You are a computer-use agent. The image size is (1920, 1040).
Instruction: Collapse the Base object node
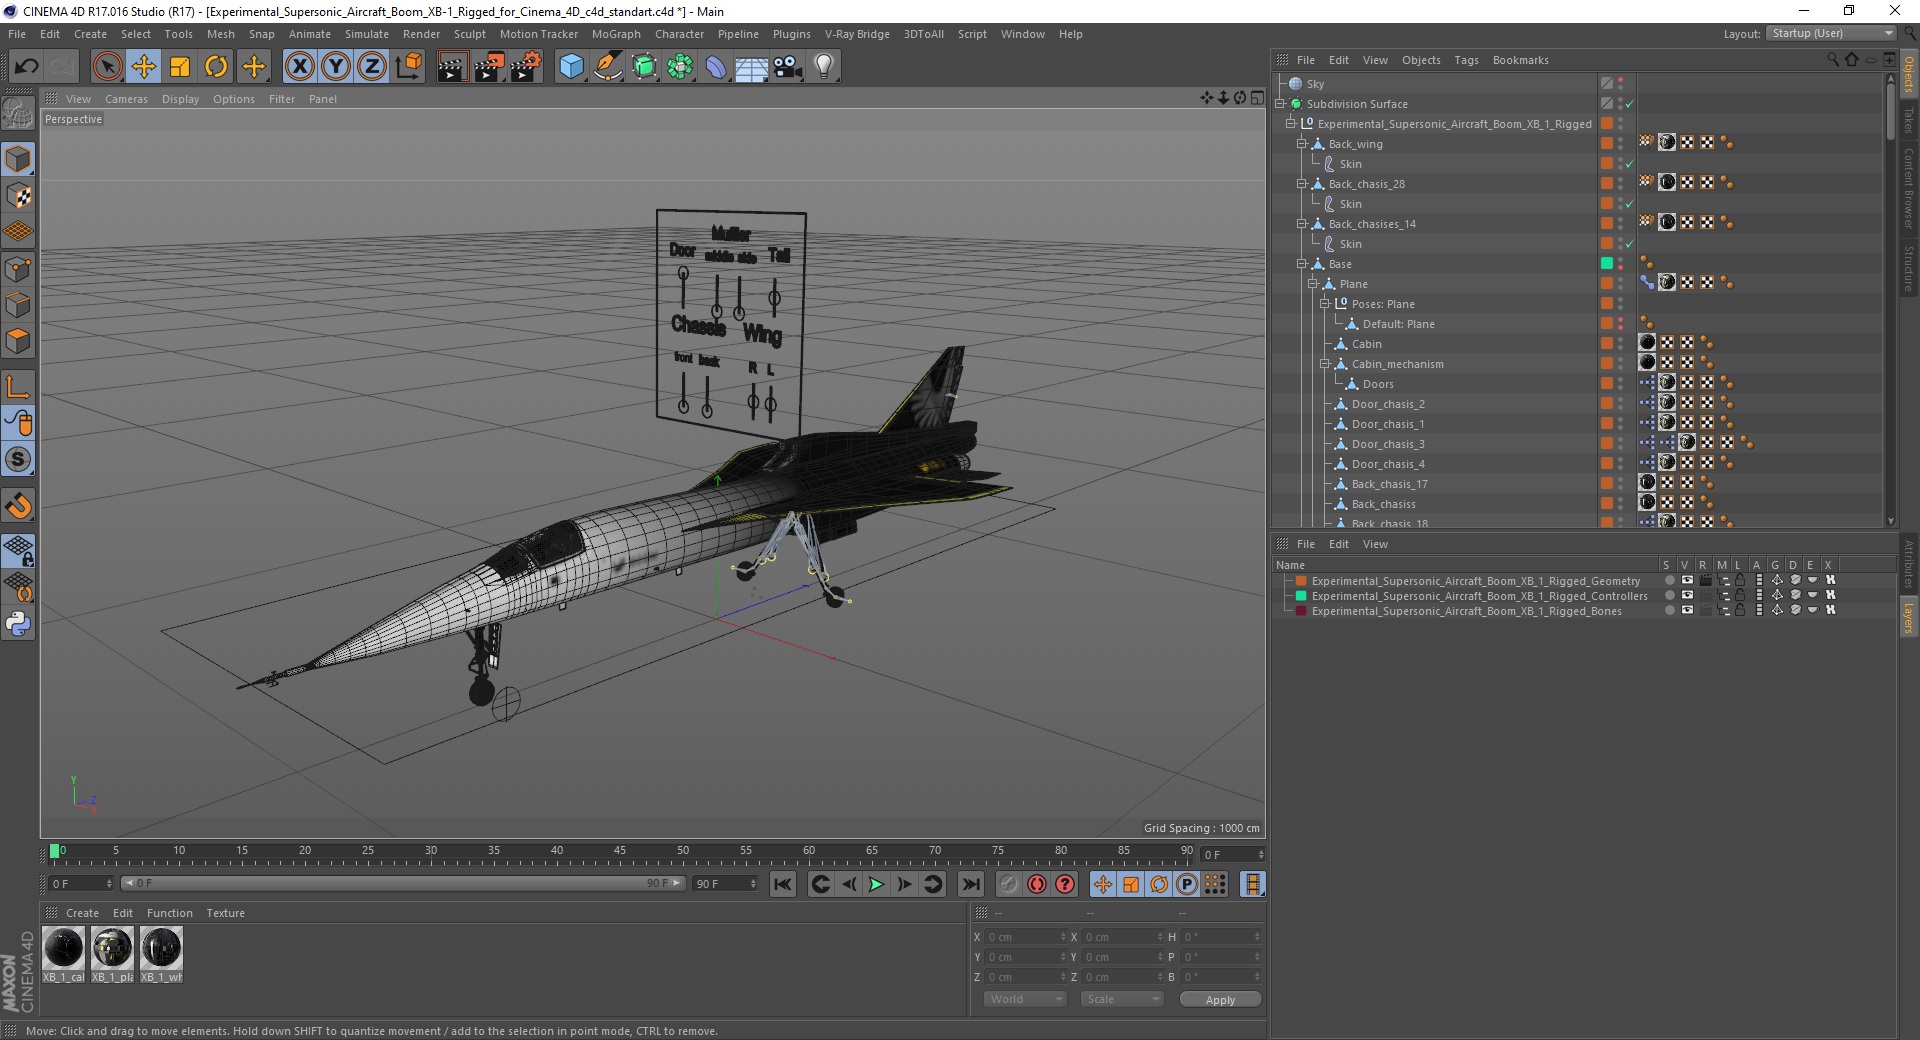tap(1302, 264)
